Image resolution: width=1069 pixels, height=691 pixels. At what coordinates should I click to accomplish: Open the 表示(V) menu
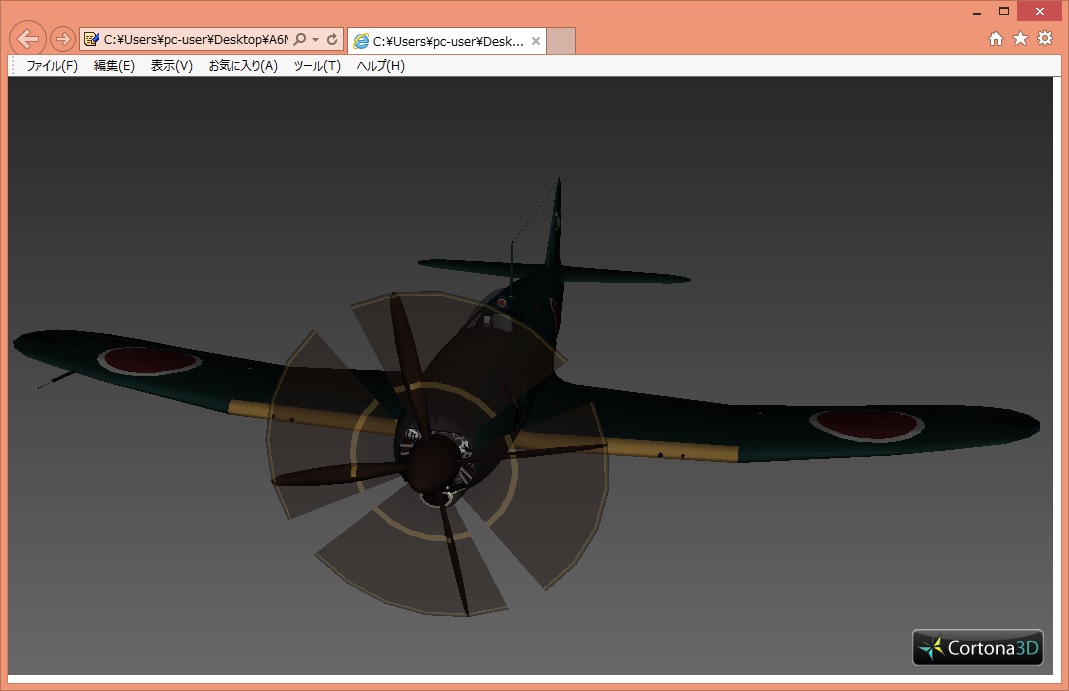171,66
